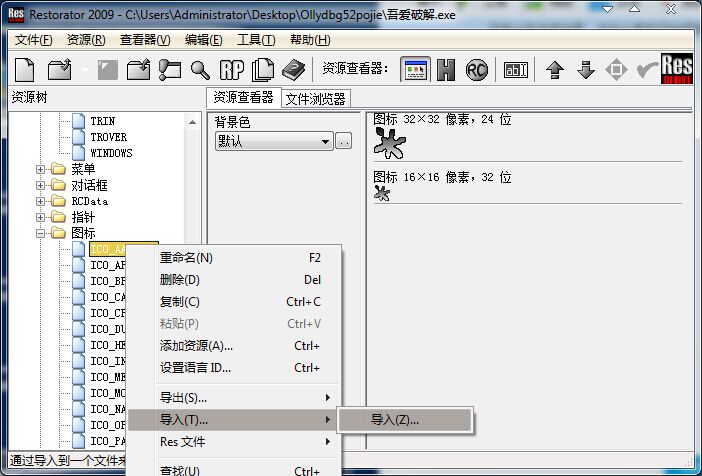Click 导入(Z)... in the submenu
Viewport: 702px width, 476px height.
click(405, 420)
